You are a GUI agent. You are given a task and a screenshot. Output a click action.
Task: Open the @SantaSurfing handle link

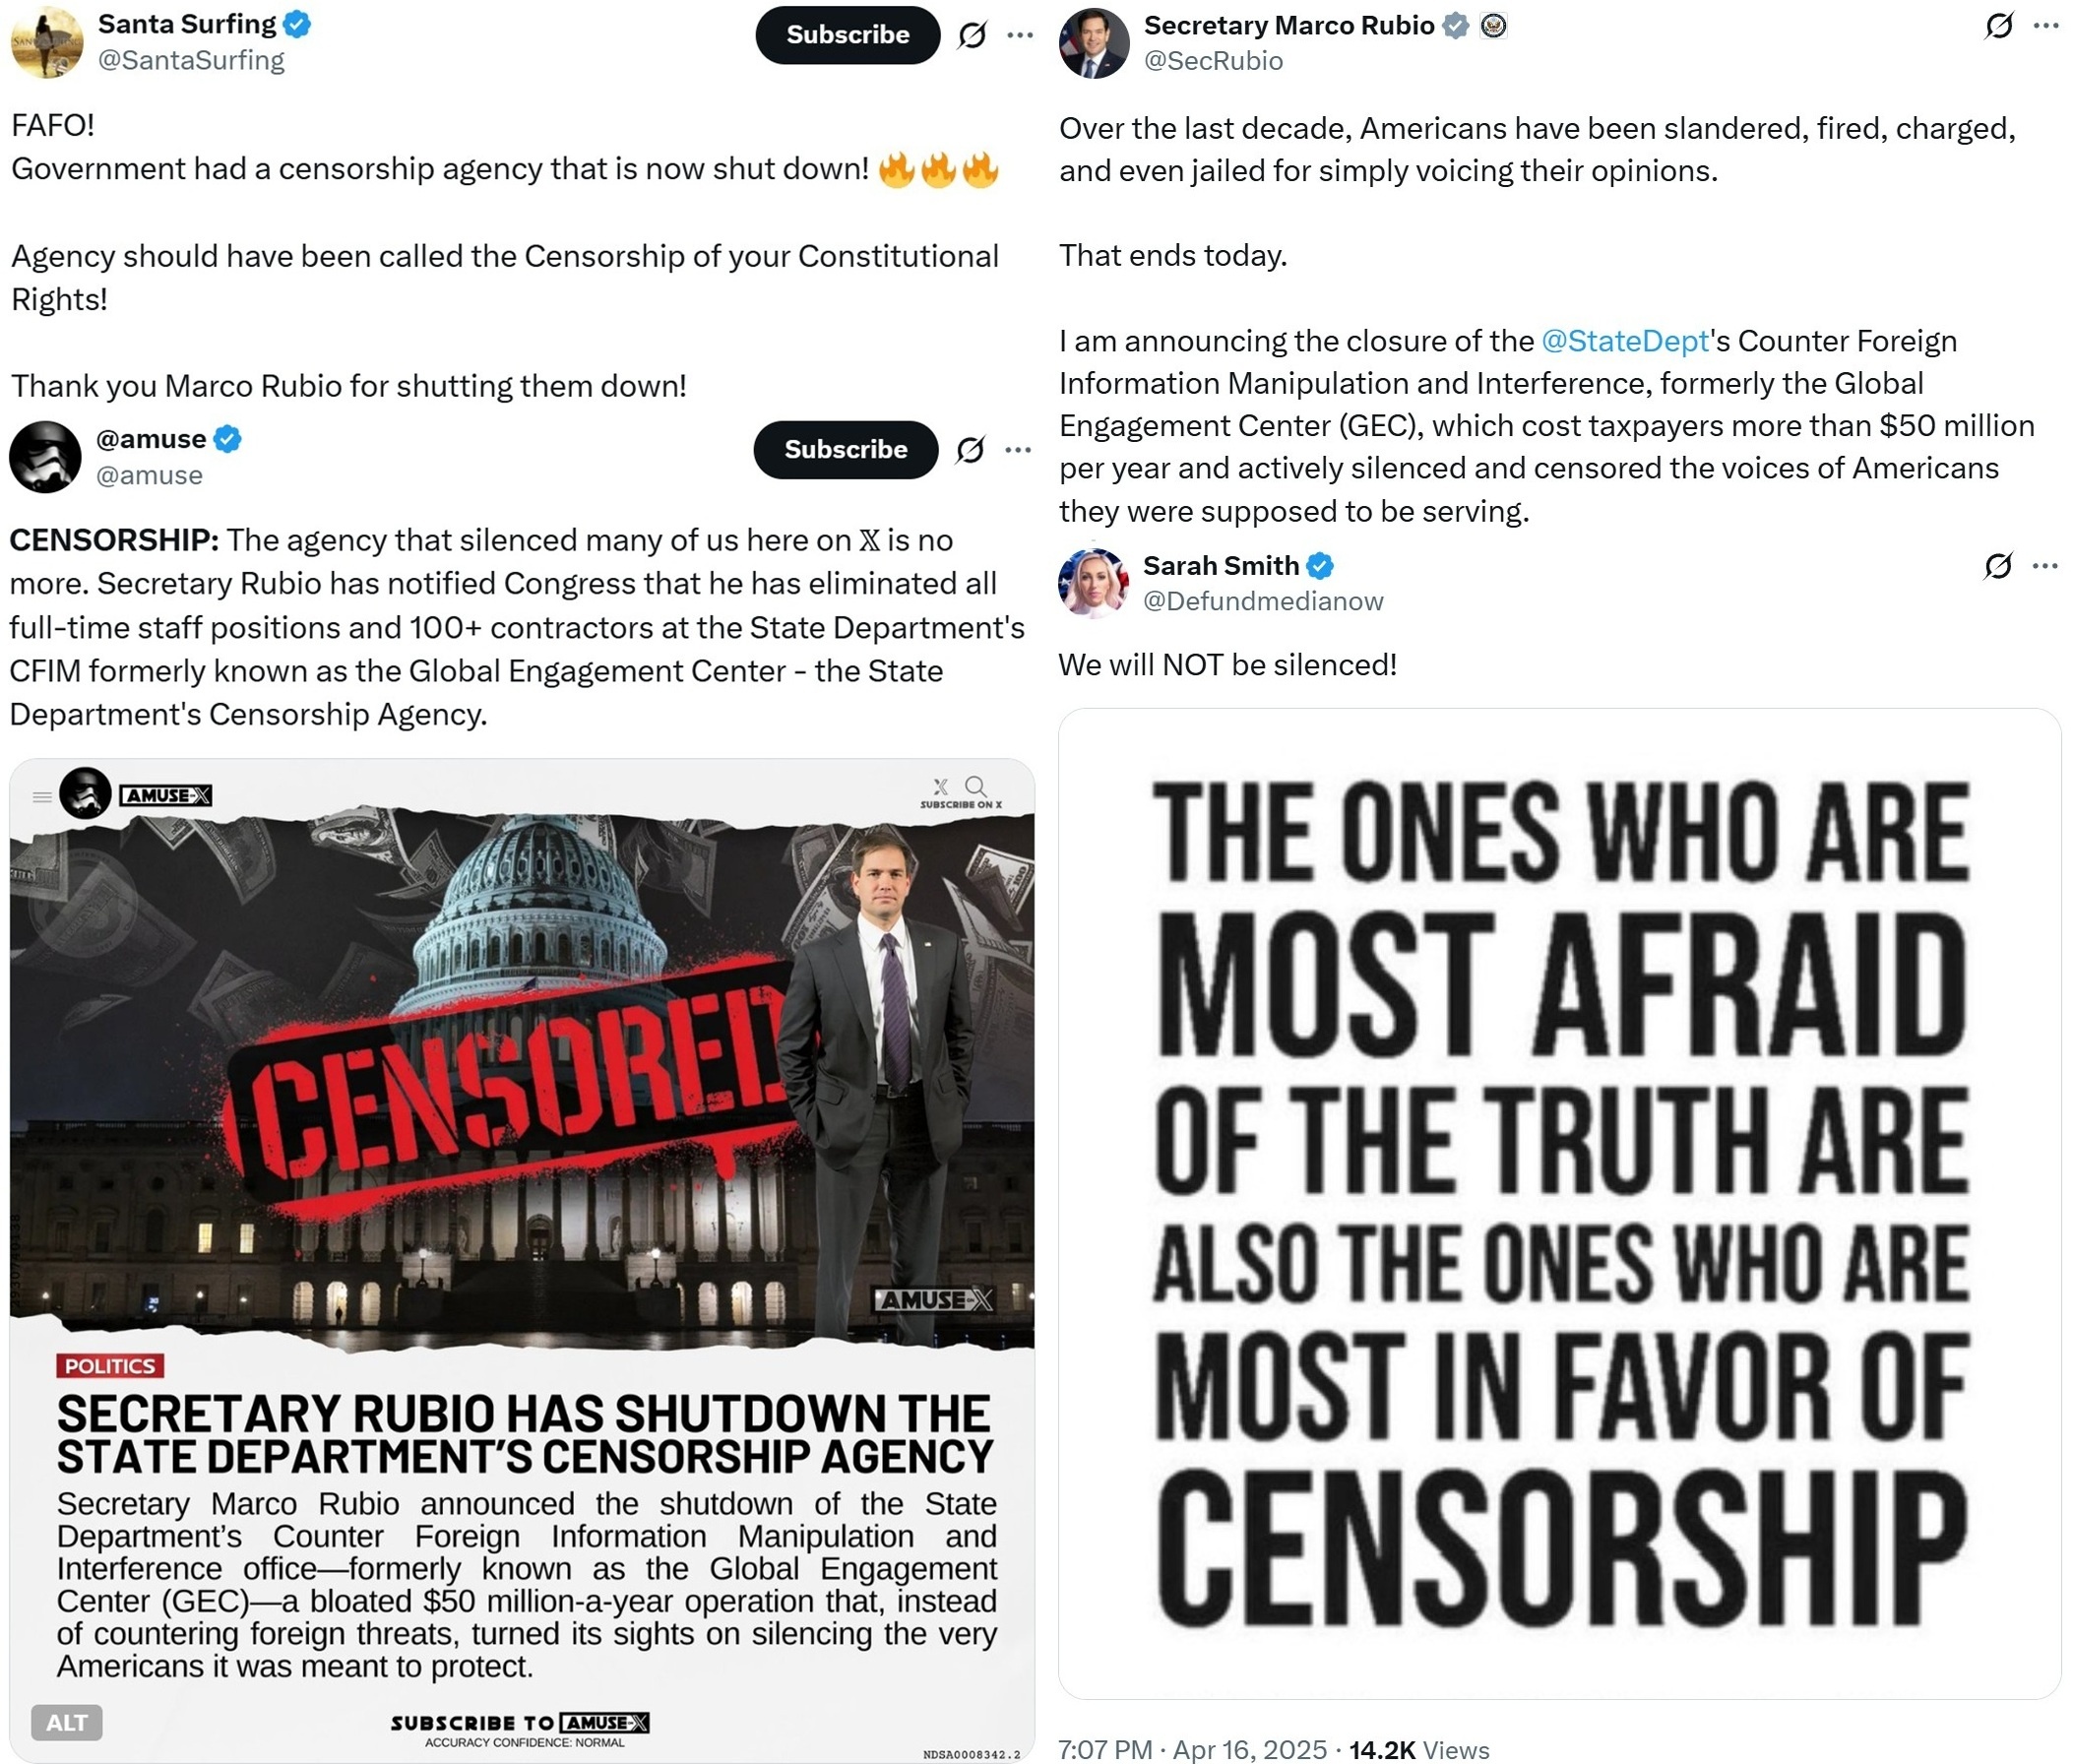pos(191,60)
